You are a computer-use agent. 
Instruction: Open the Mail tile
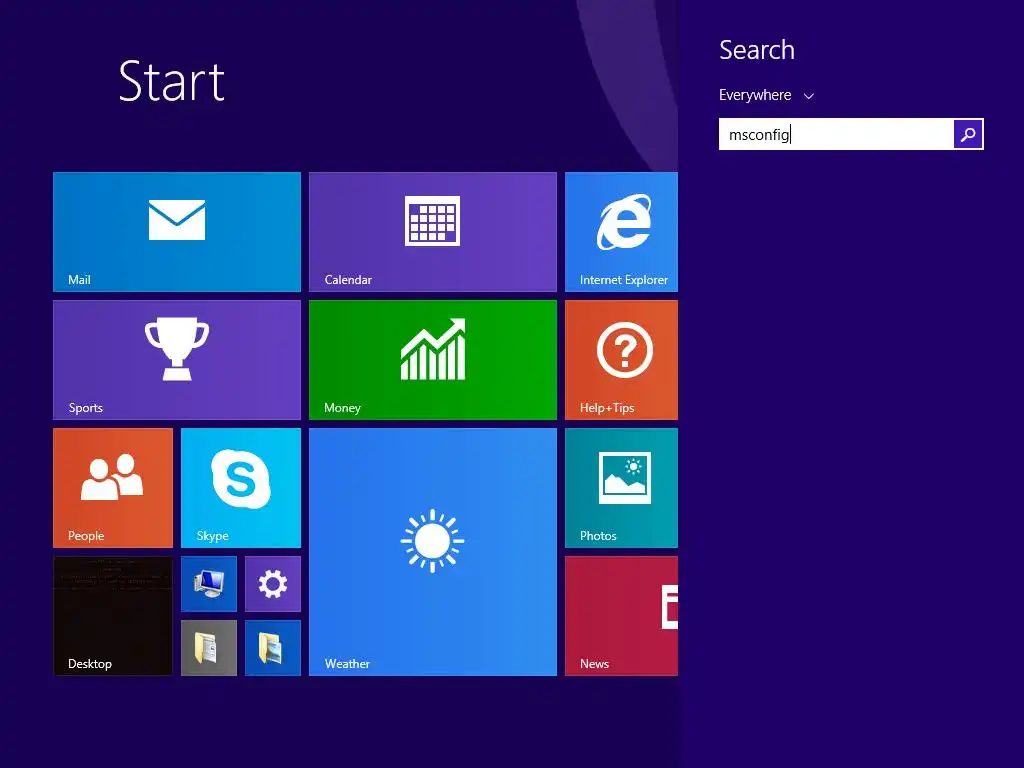[176, 232]
